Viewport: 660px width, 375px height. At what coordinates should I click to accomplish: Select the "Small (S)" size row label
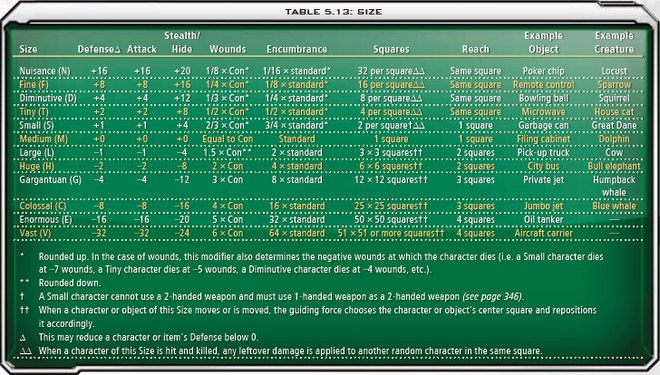36,125
